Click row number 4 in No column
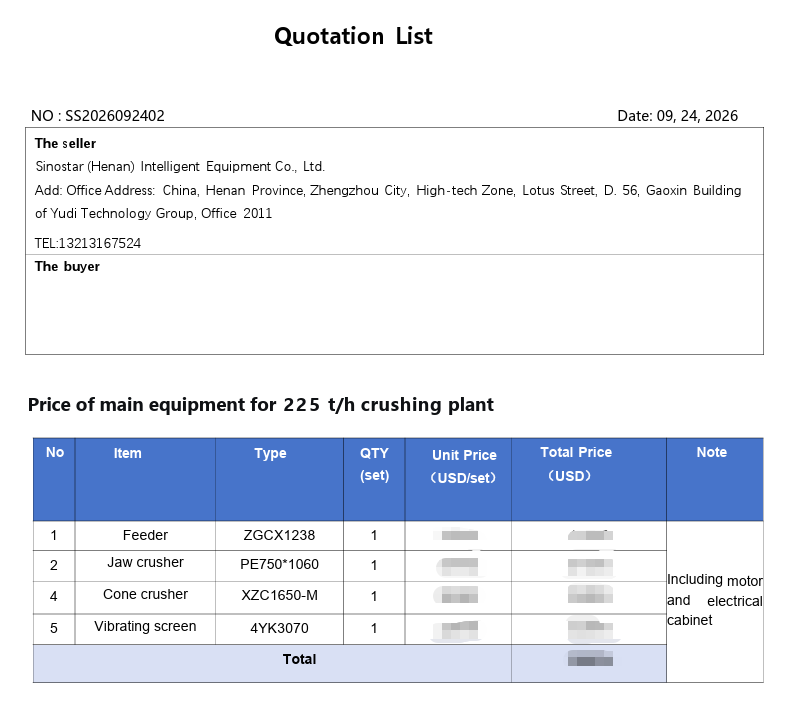Viewport: 796px width, 718px height. tap(54, 596)
